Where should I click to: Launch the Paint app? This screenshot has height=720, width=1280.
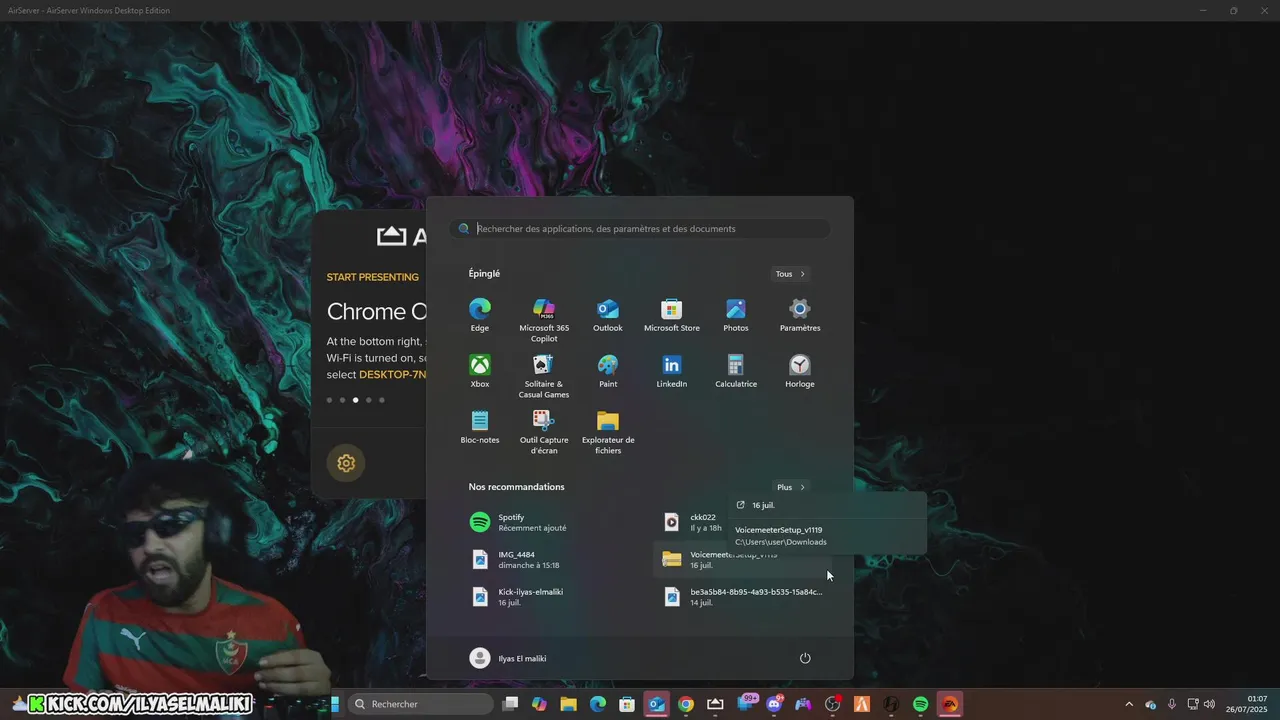click(608, 371)
